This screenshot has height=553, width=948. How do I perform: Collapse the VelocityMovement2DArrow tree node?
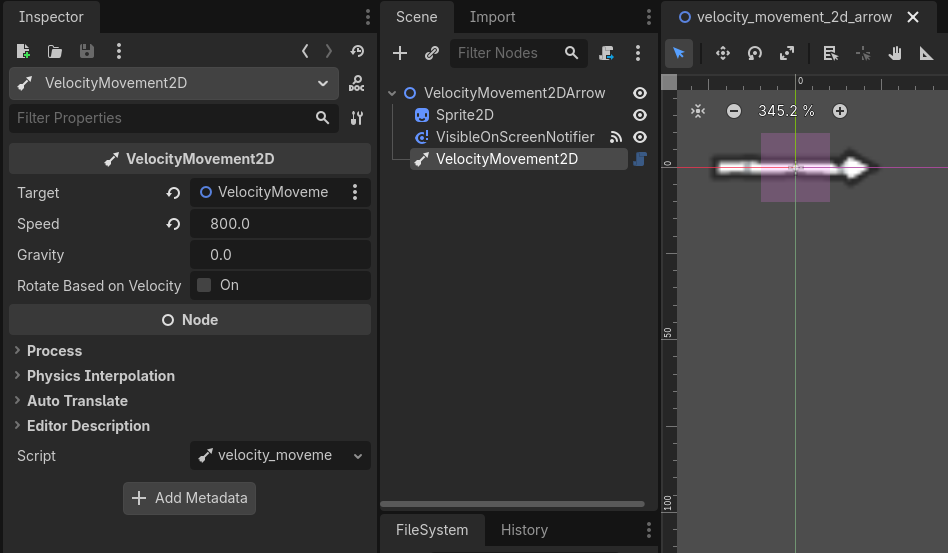point(392,93)
